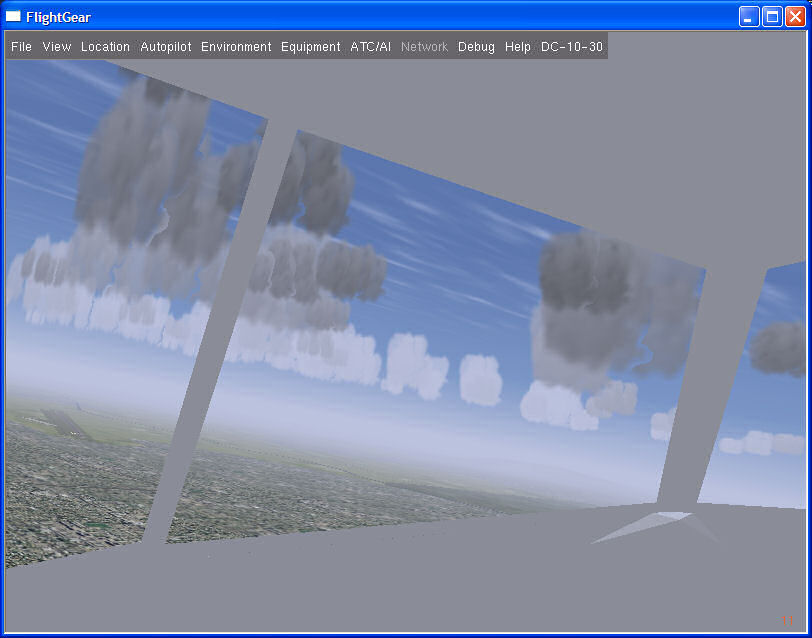
Task: Click the orange frame rate counter
Action: pyautogui.click(x=788, y=620)
